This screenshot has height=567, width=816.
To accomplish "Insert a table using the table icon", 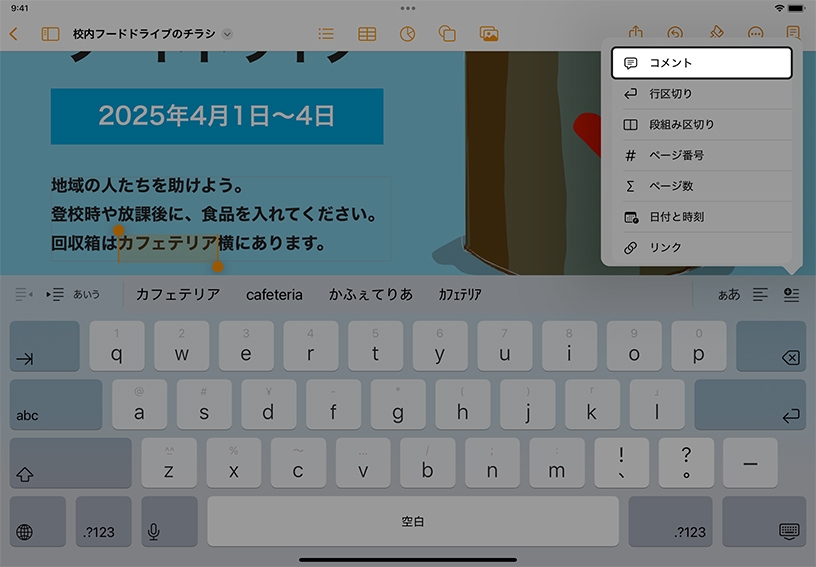I will [367, 34].
